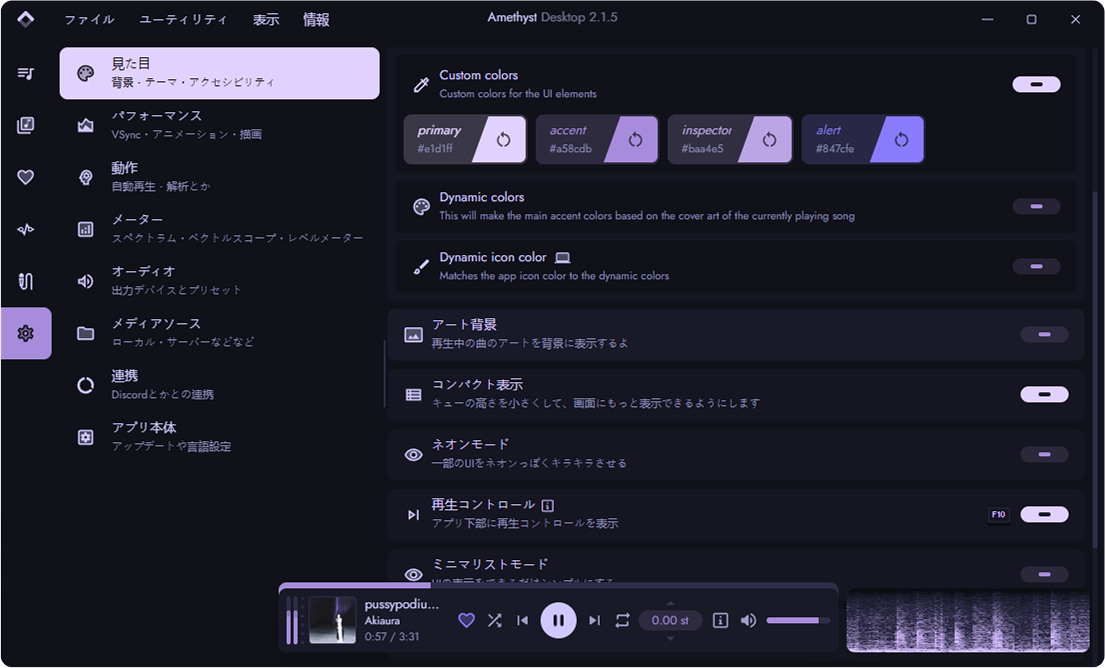Viewport: 1105px width, 668px height.
Task: Toggle repeat mode in the playback bar
Action: click(x=622, y=620)
